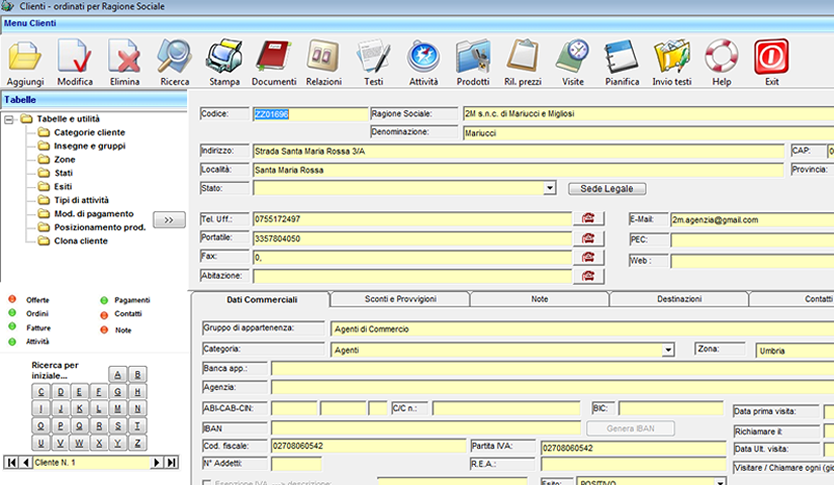Click the Sede Legale button
The image size is (834, 485).
[x=607, y=189]
